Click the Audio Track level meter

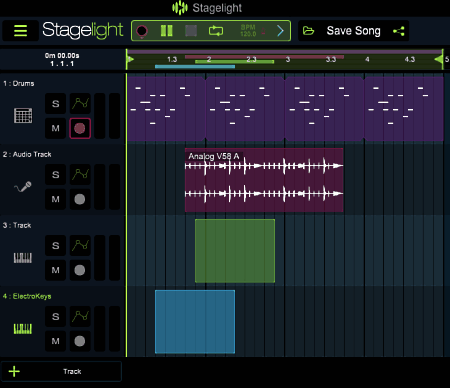coord(107,187)
